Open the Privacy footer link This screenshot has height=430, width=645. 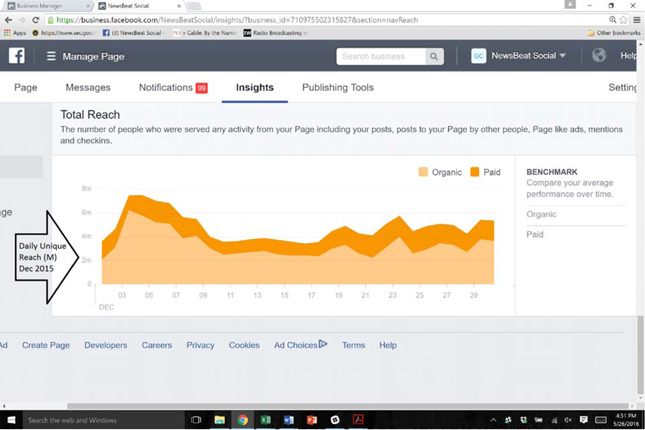click(200, 345)
